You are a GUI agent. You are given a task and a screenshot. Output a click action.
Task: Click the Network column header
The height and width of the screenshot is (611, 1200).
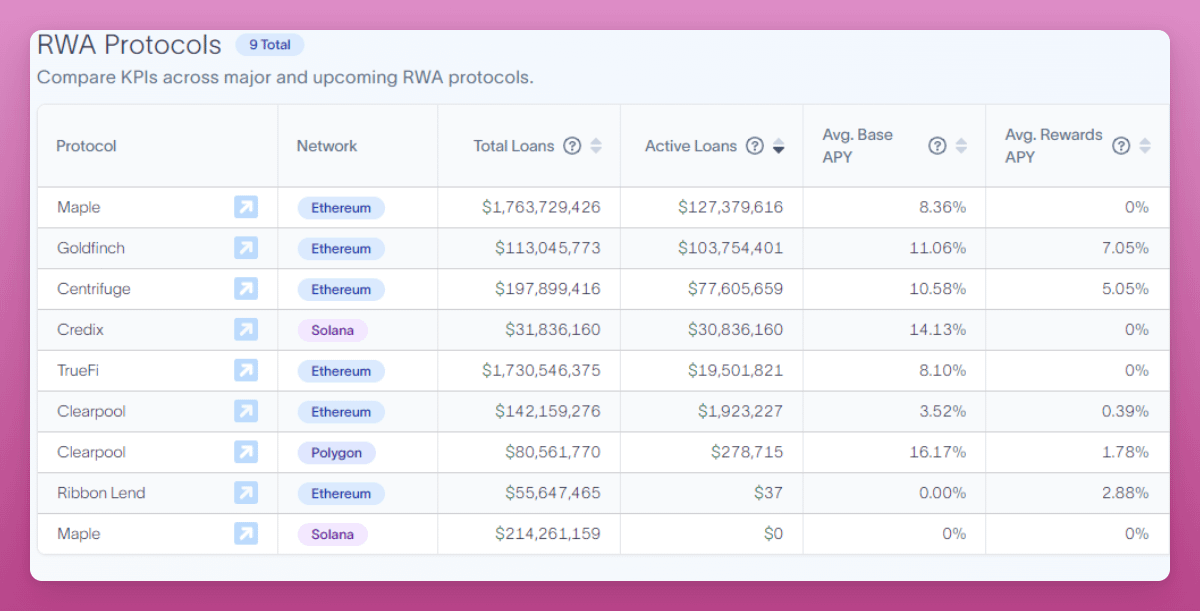[326, 146]
